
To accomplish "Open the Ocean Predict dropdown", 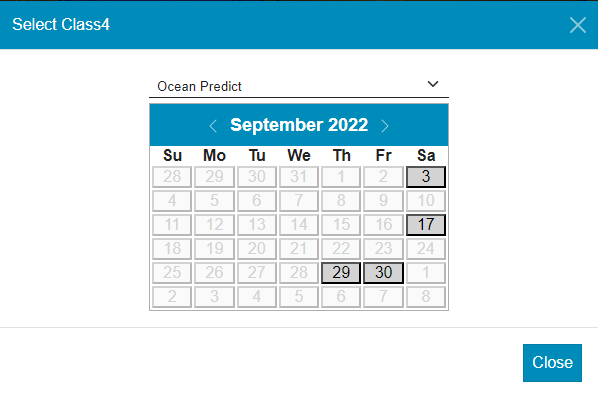I will click(x=299, y=86).
